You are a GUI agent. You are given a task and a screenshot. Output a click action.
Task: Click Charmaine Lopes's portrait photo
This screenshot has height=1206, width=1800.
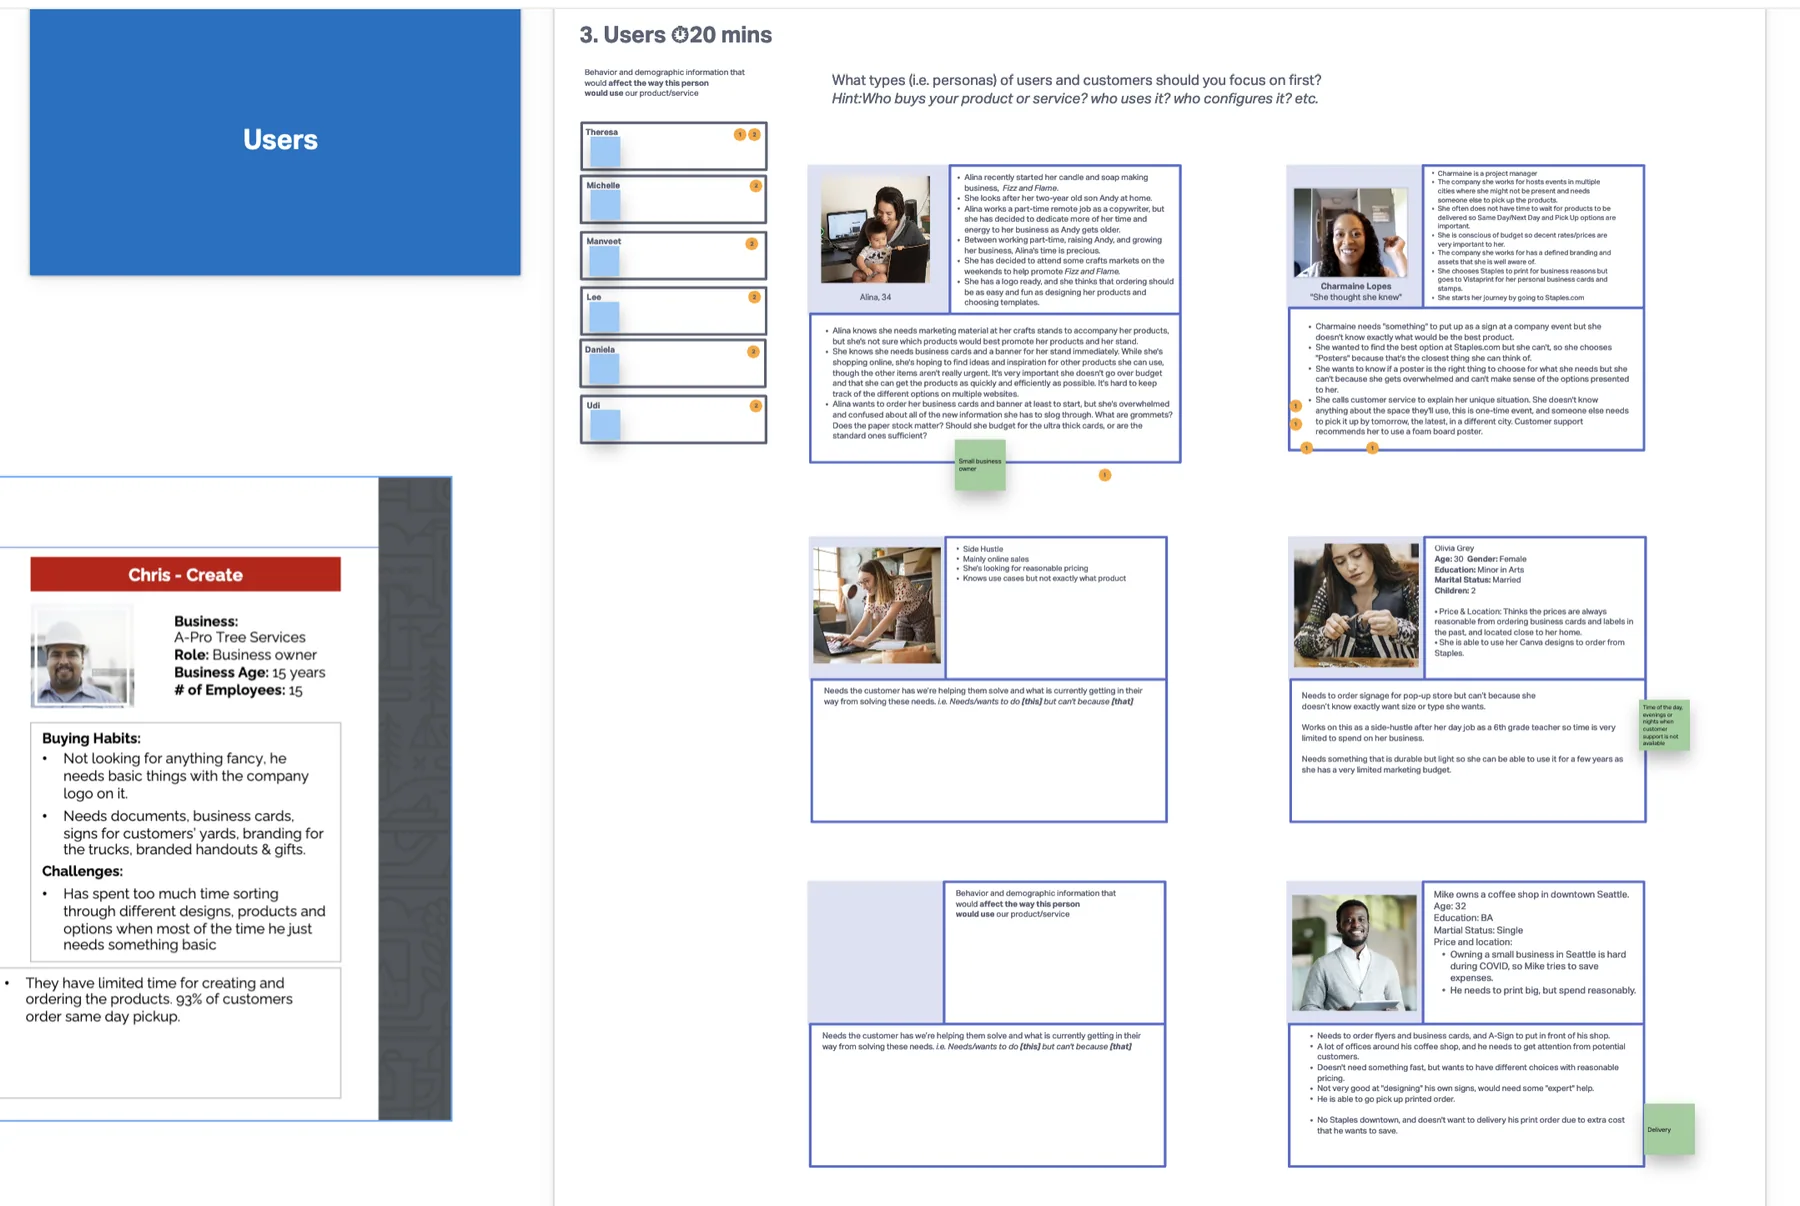(1350, 232)
